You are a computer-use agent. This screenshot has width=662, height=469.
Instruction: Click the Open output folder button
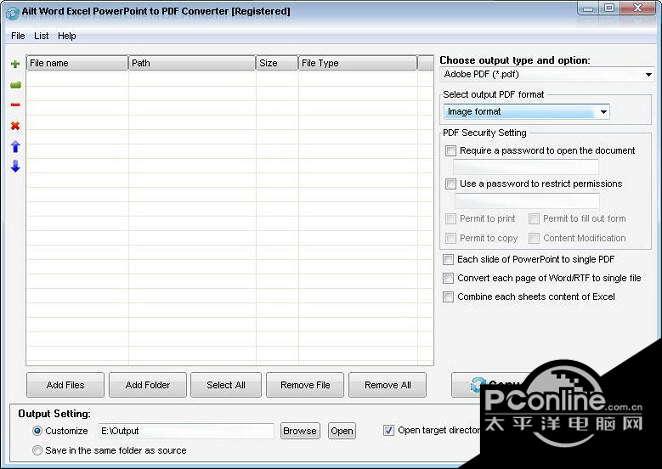click(x=342, y=431)
